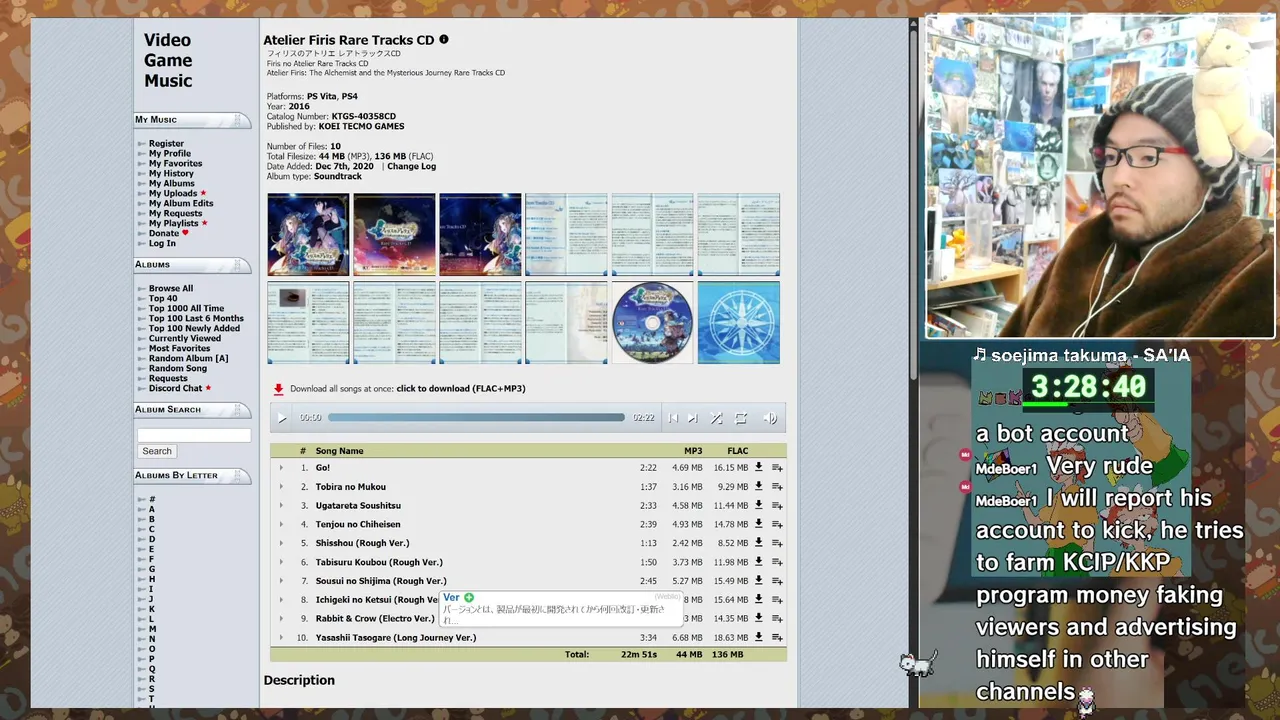Click 'click to download (FLAC+MP3)' link

pos(460,389)
